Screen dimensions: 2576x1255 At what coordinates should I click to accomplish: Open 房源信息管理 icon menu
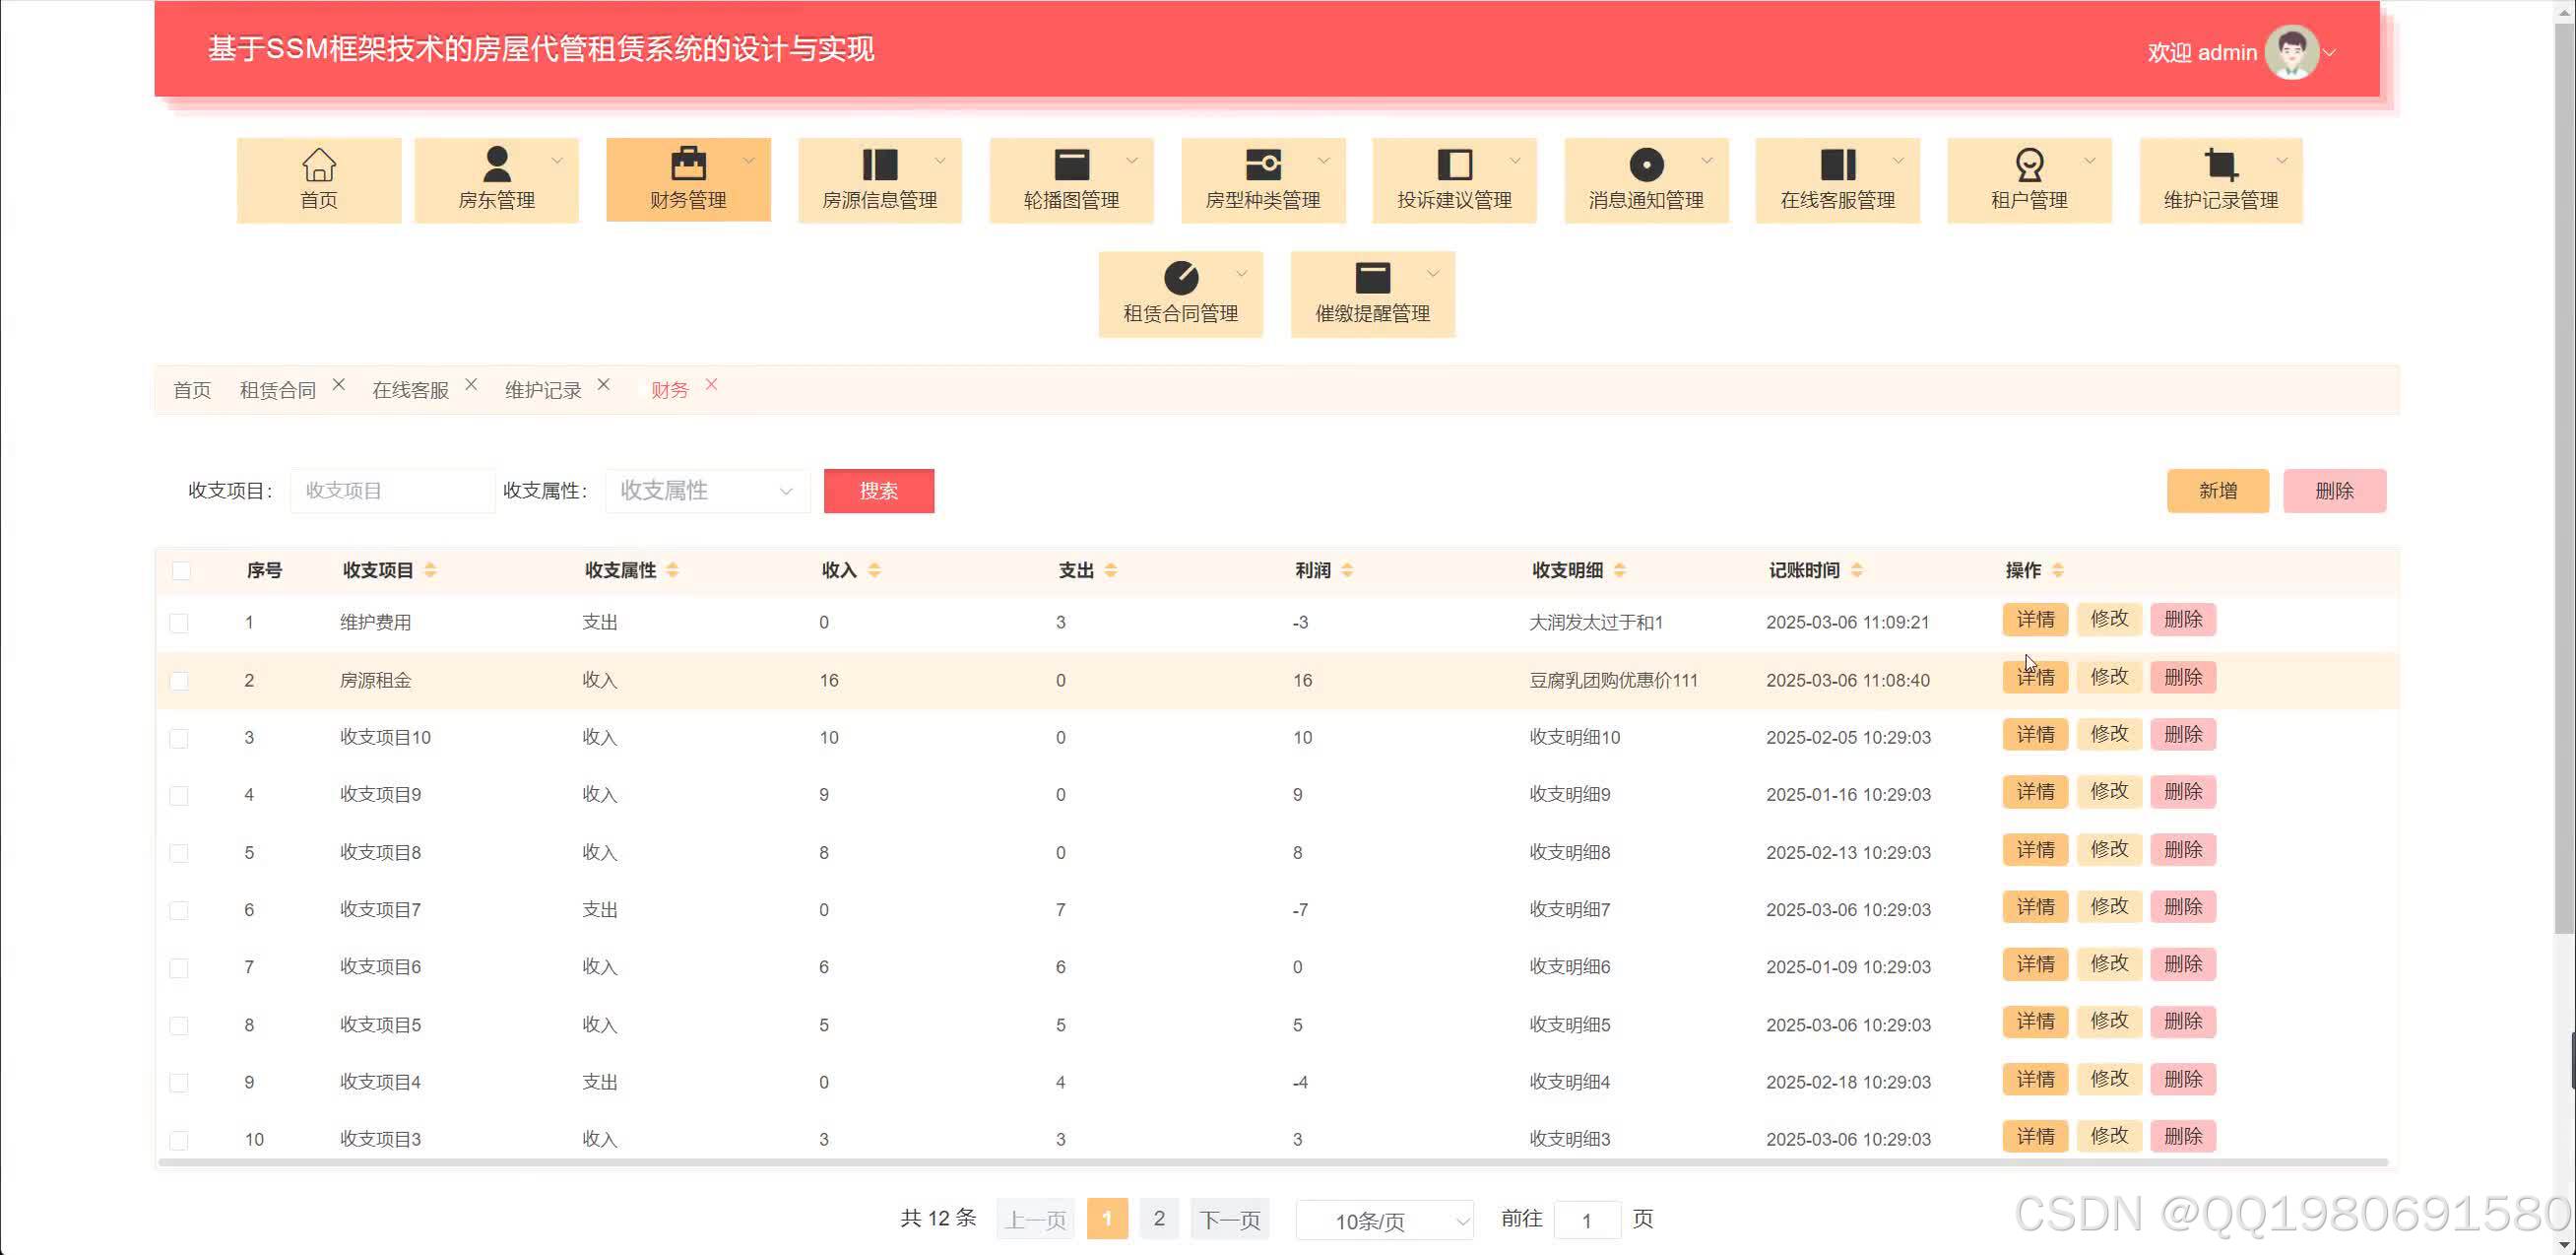(879, 165)
